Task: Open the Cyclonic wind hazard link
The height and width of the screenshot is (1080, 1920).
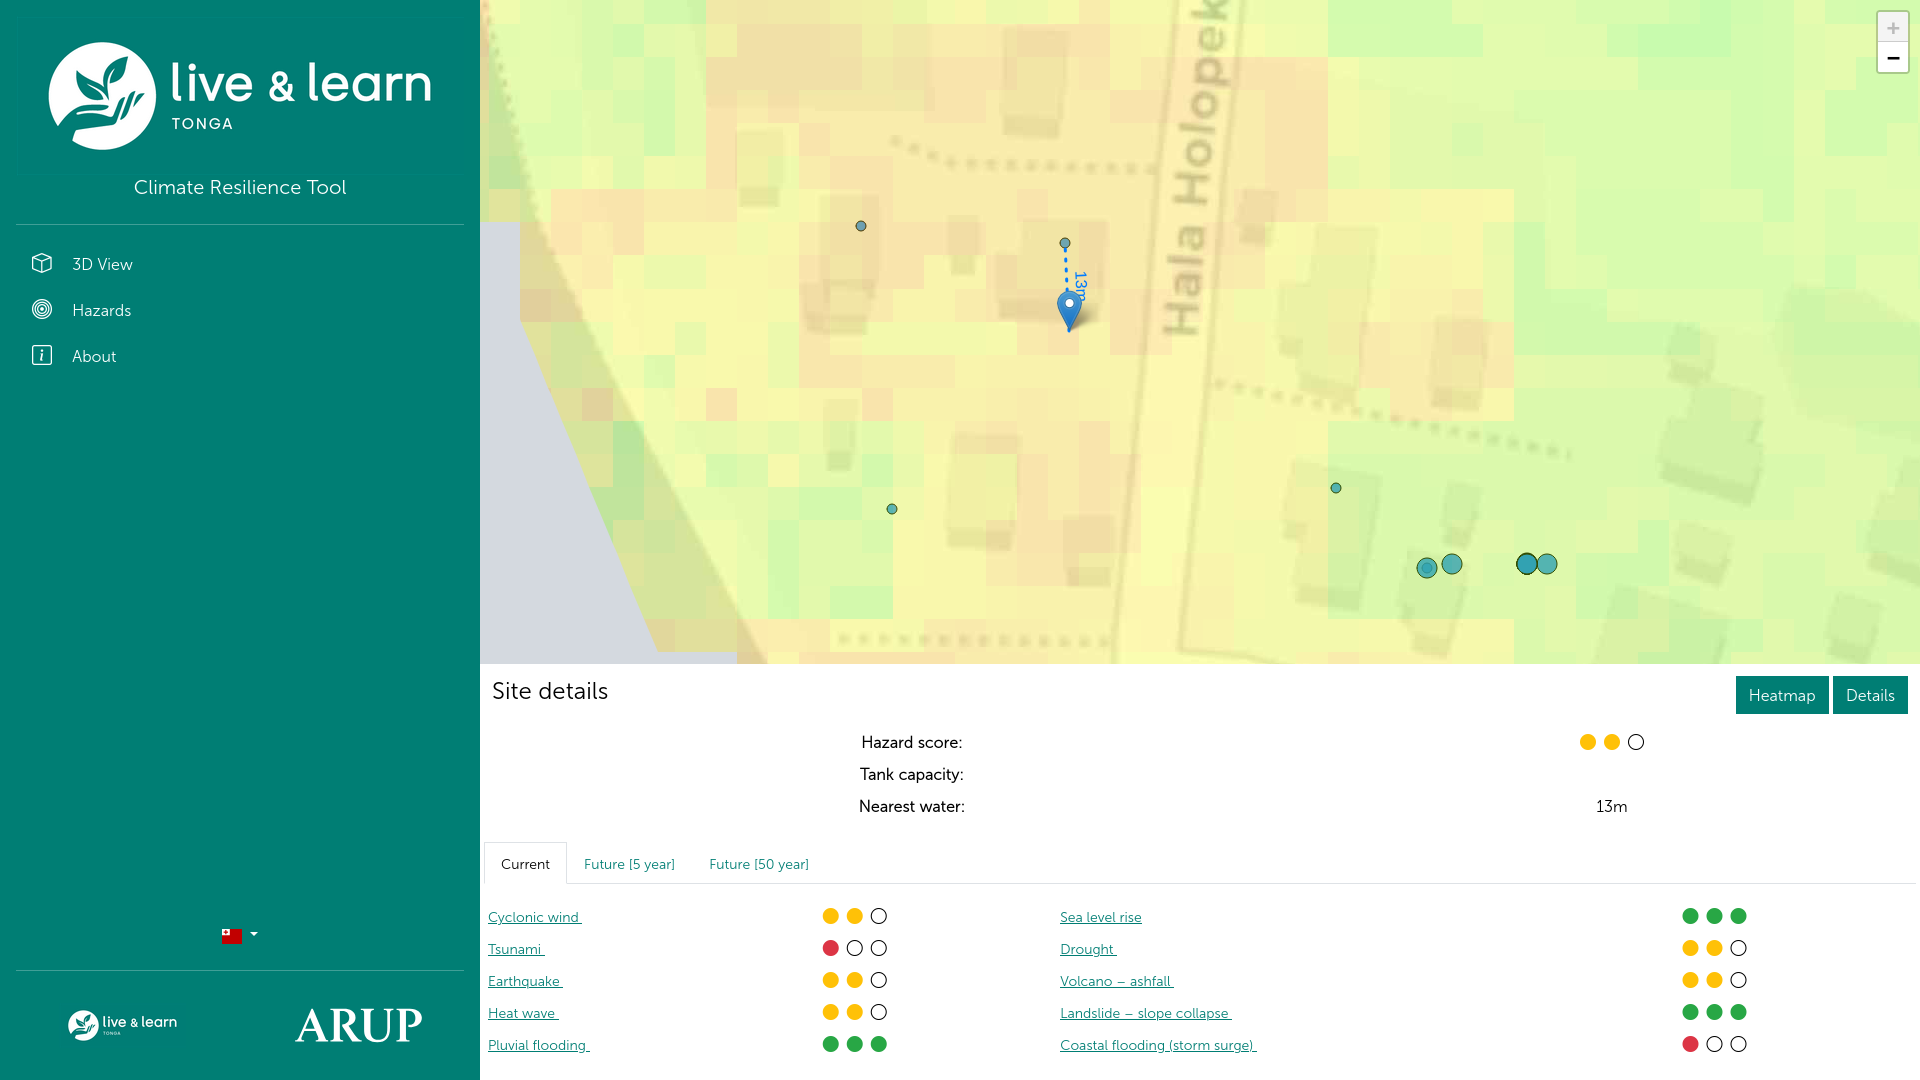Action: pyautogui.click(x=534, y=917)
